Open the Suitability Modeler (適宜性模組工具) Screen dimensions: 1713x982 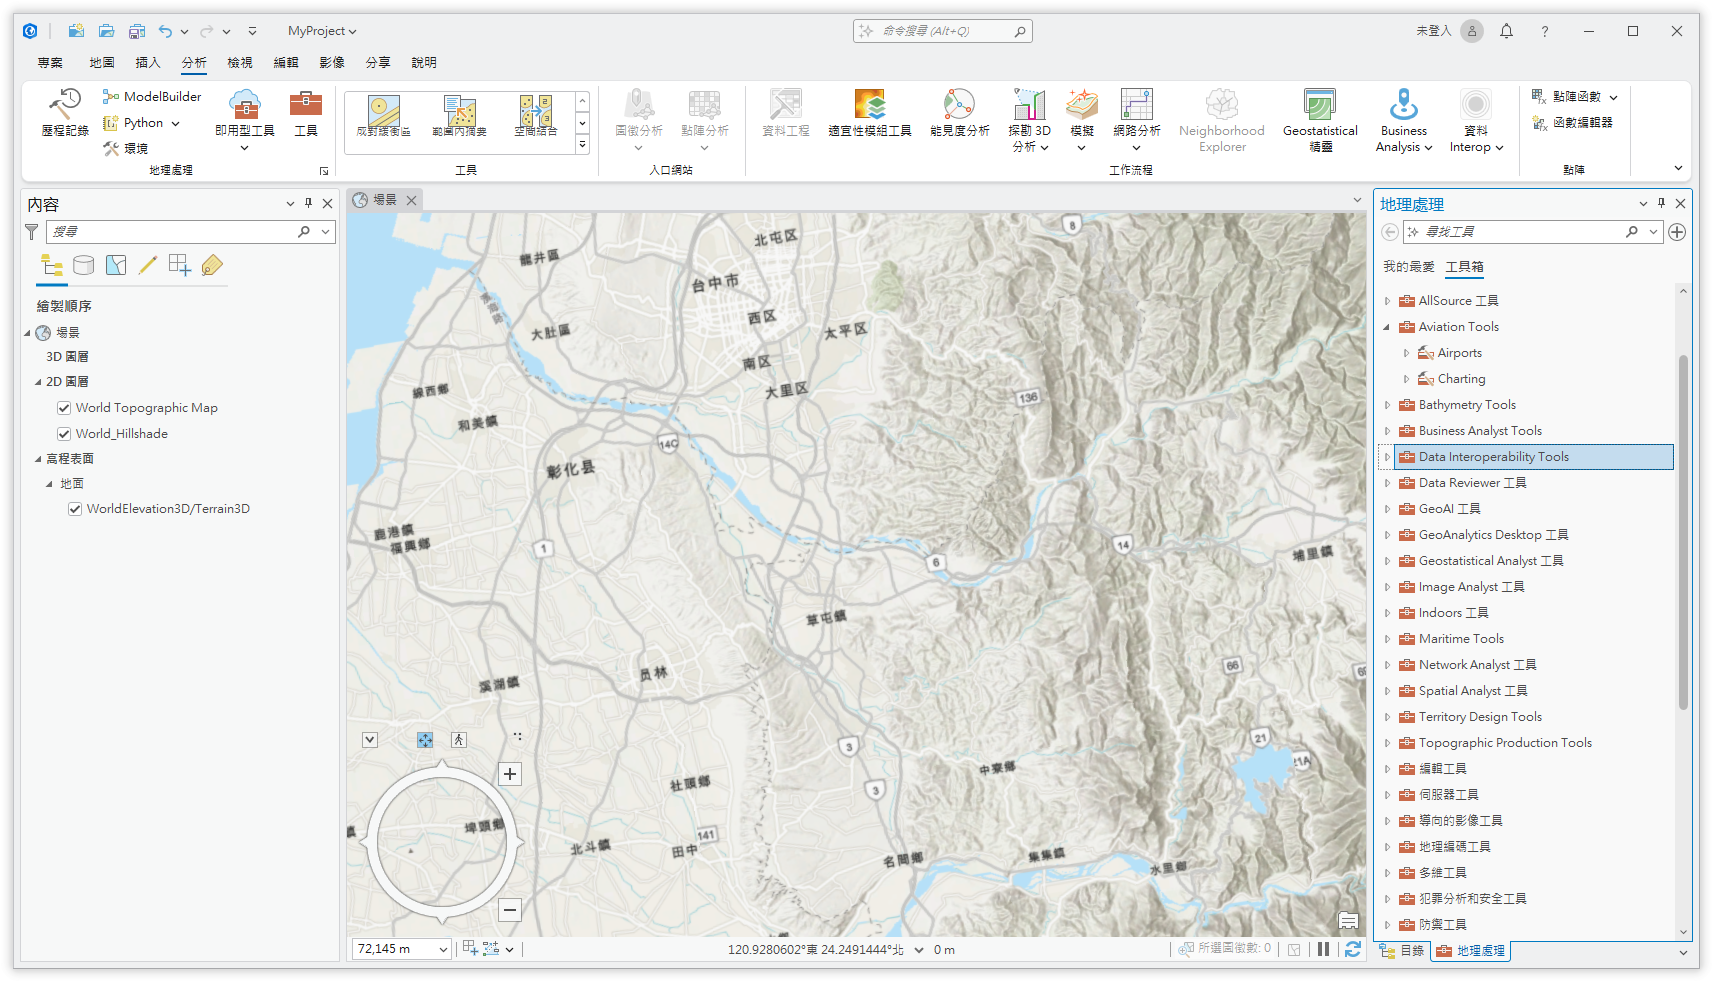870,112
